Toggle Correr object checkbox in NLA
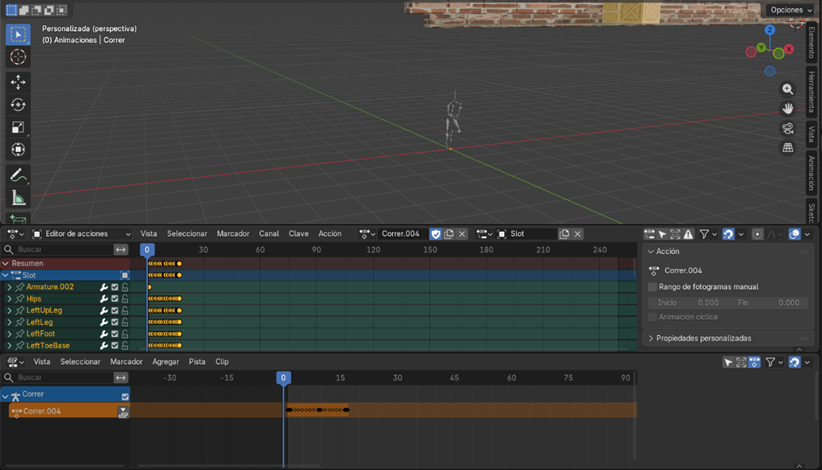This screenshot has width=822, height=470. pos(125,397)
